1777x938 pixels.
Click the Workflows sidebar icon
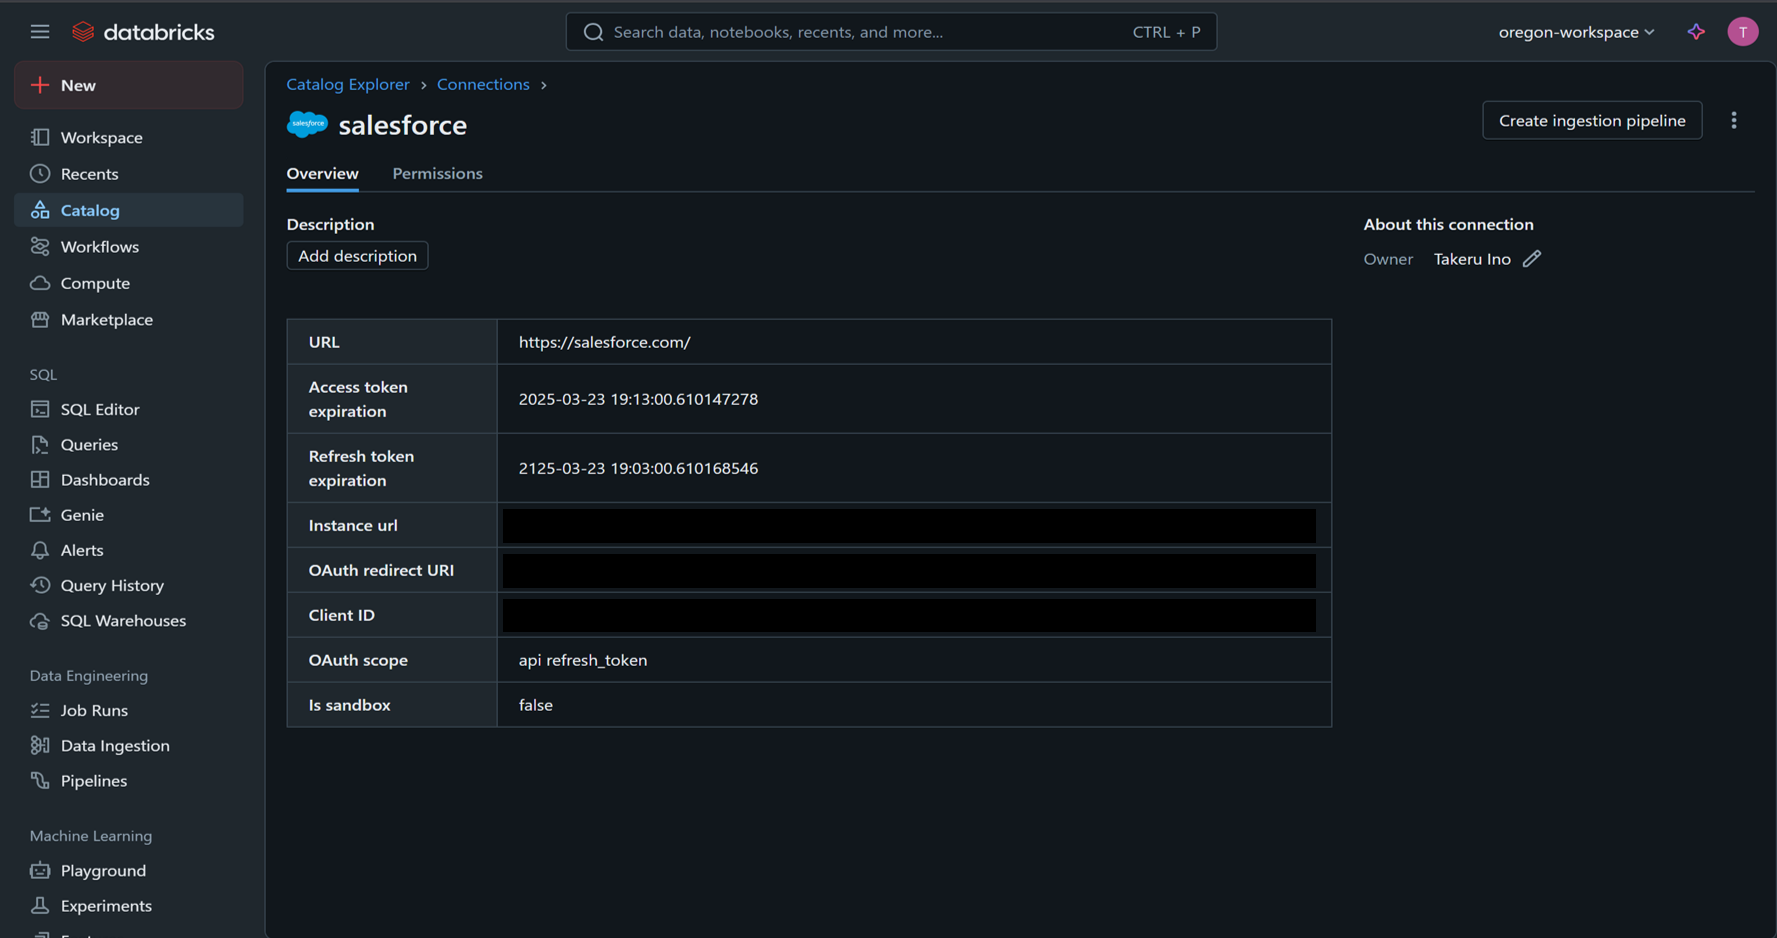[40, 247]
